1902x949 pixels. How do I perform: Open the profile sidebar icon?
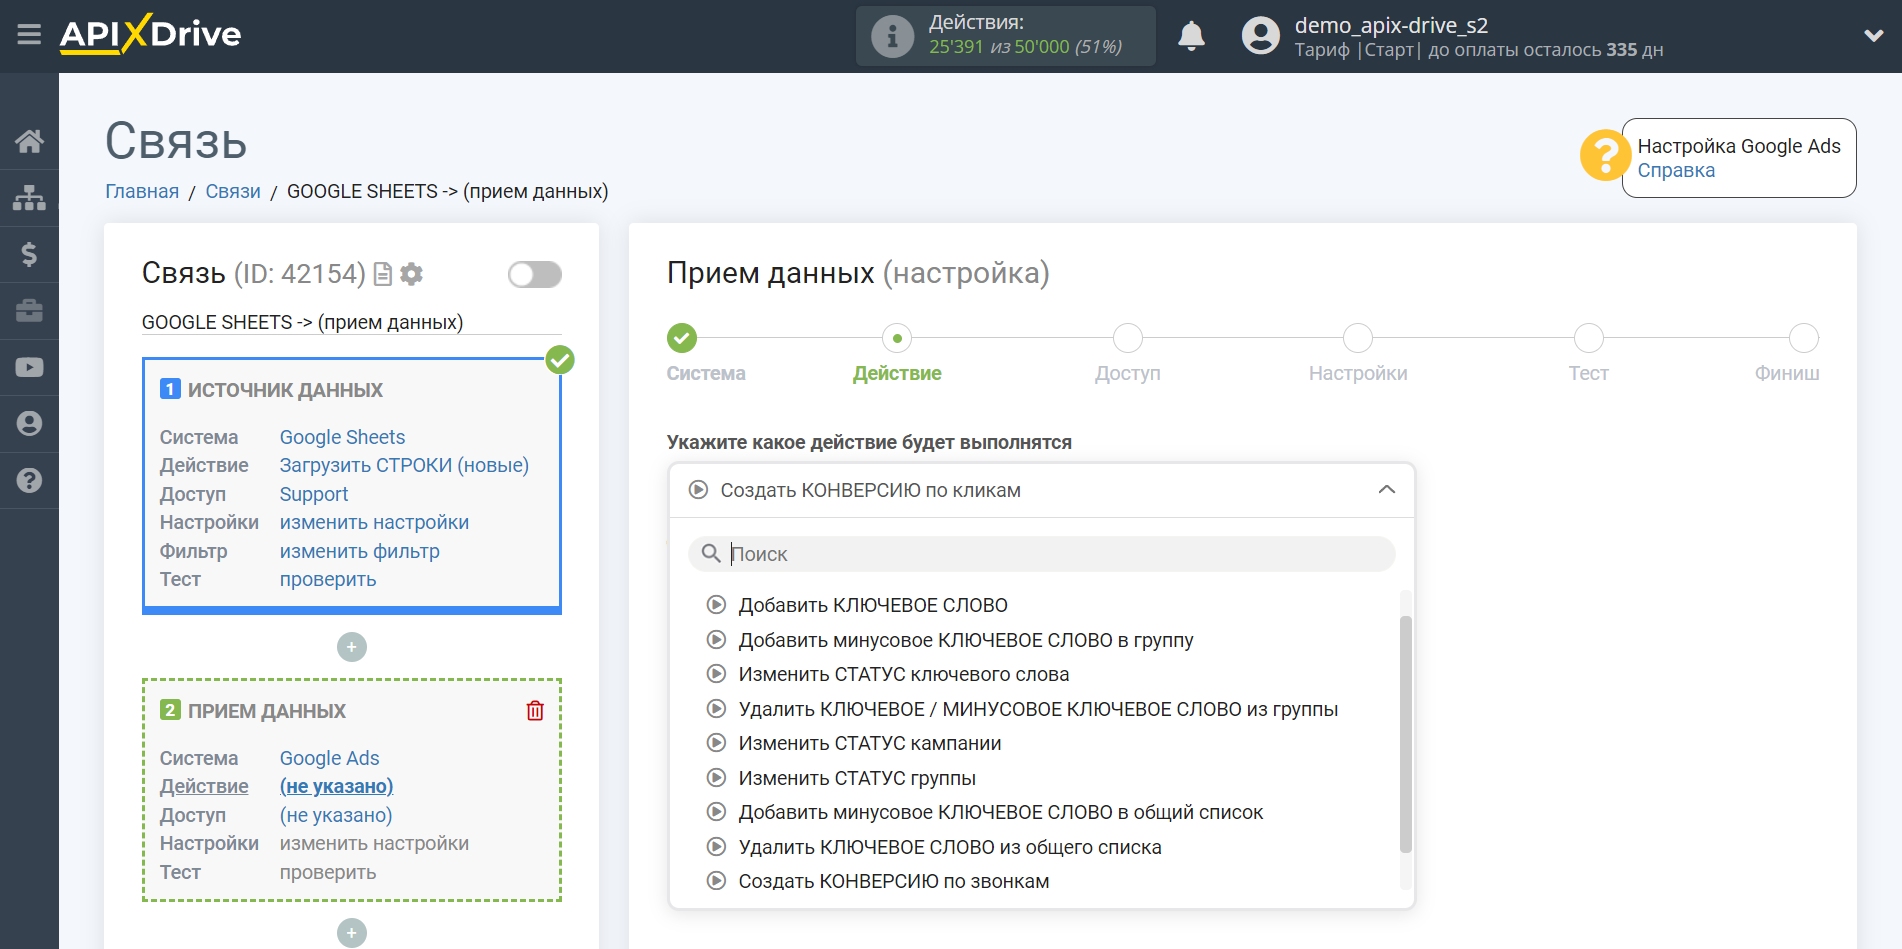tap(29, 423)
